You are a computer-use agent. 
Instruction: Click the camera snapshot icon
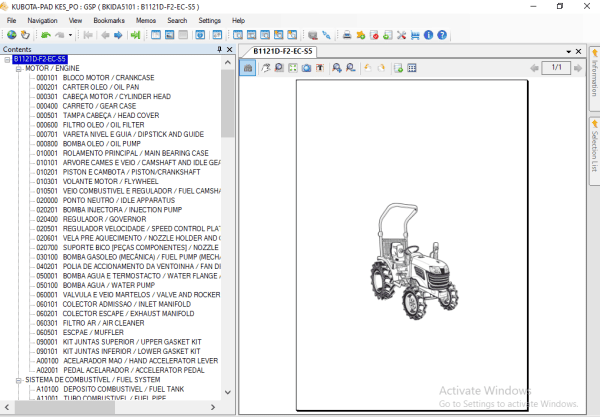[x=306, y=68]
